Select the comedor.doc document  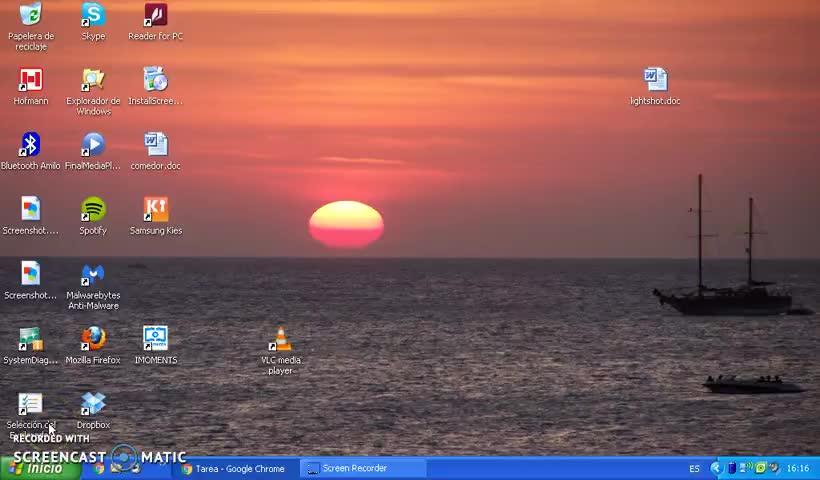click(155, 146)
